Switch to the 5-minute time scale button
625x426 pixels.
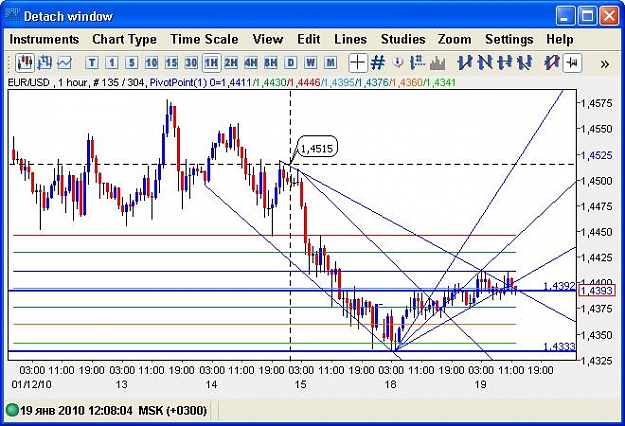tap(132, 63)
